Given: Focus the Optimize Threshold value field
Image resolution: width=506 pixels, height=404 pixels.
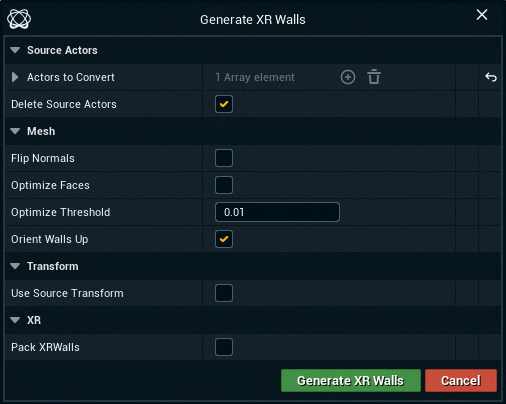Looking at the screenshot, I should pos(277,212).
